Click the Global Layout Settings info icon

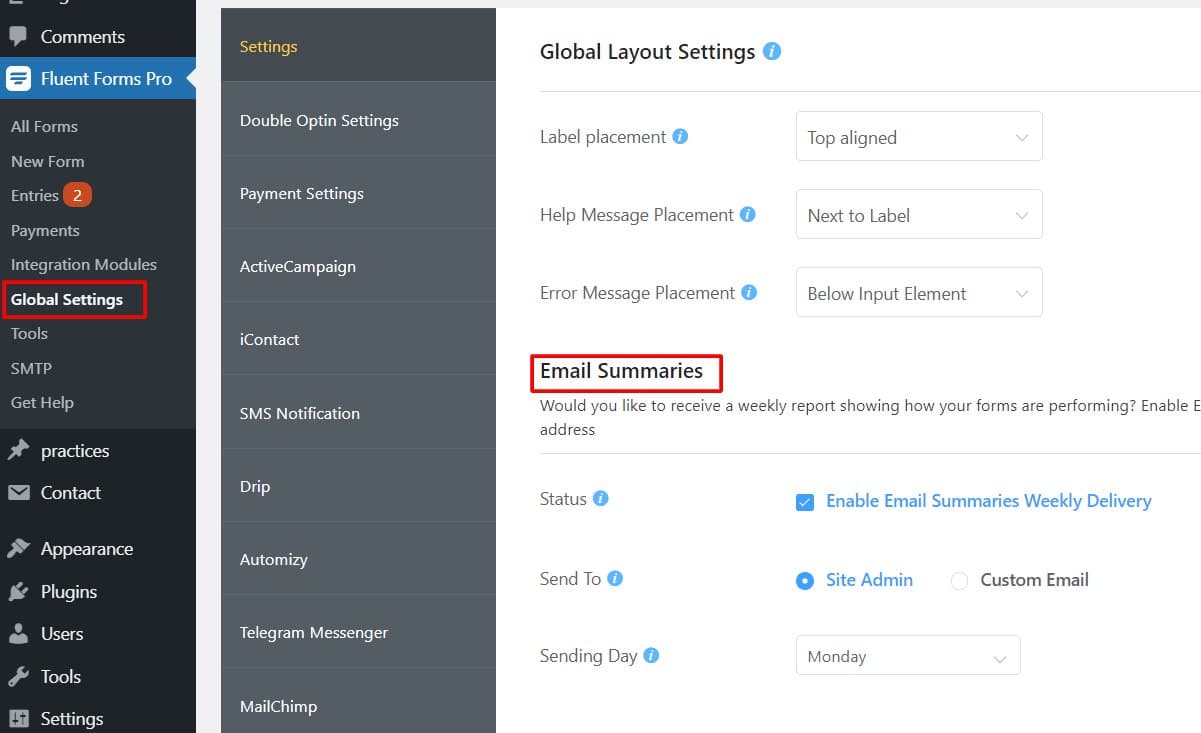[772, 51]
